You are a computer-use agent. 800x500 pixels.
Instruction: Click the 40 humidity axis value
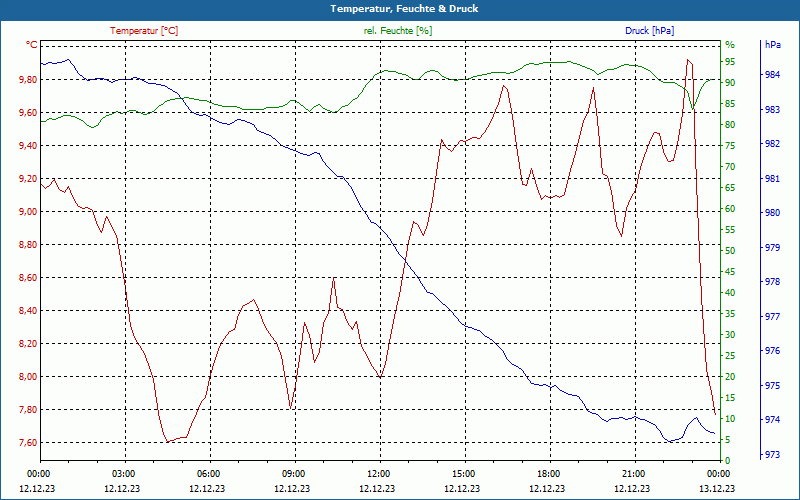point(730,293)
